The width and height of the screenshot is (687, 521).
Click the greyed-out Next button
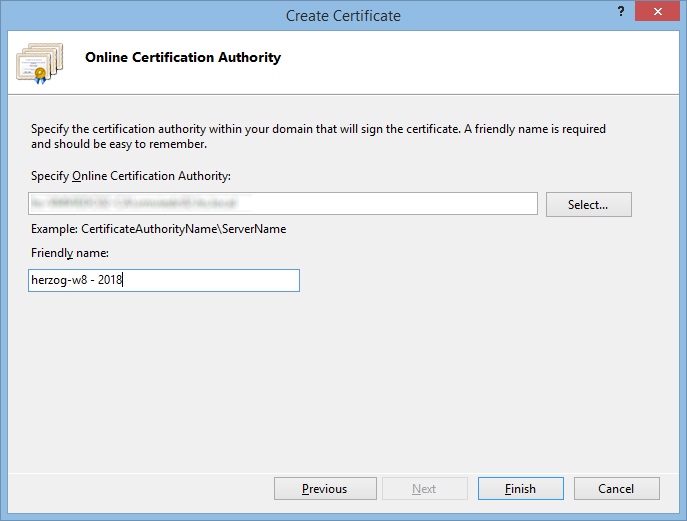coord(424,489)
